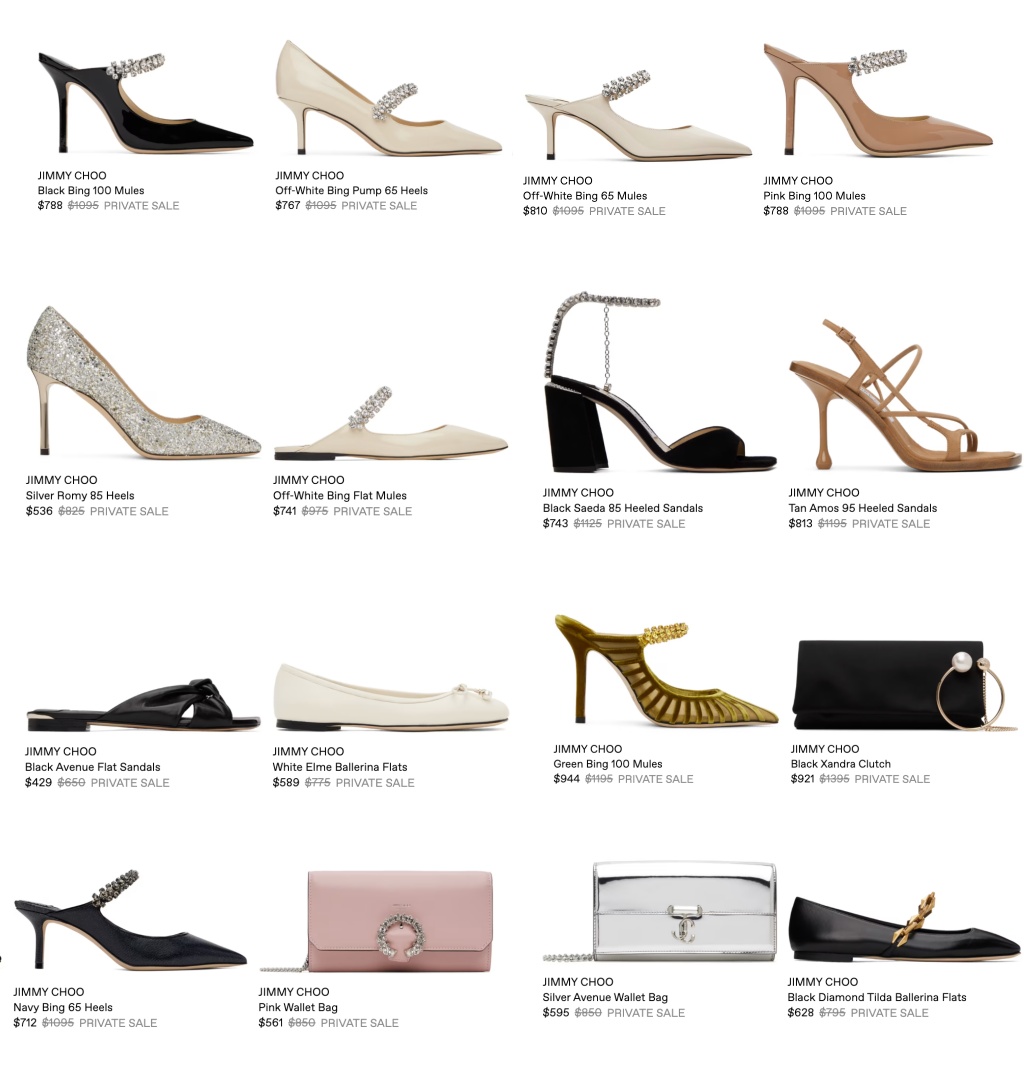Click the $921 price of Black Xandra Clutch
Screen dimensions: 1024x1080
pyautogui.click(x=802, y=779)
